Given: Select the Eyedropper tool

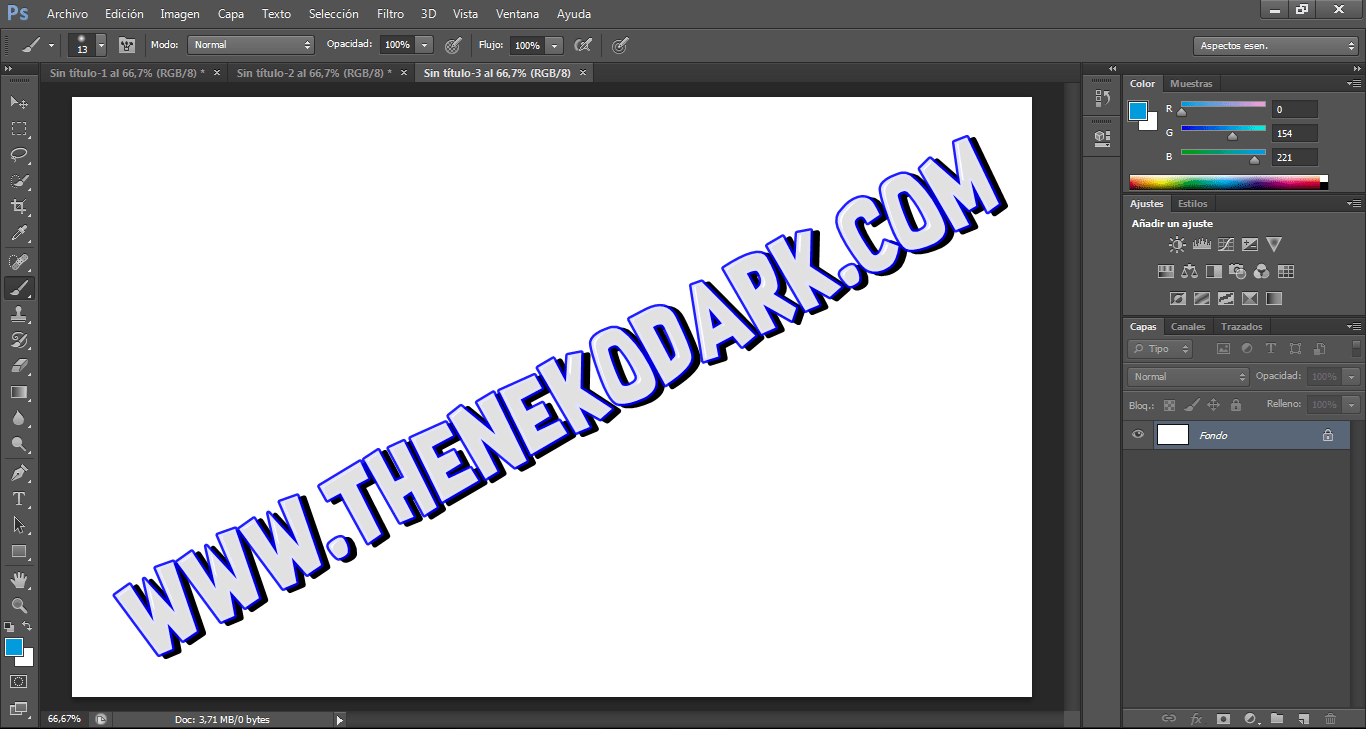Looking at the screenshot, I should click(19, 234).
